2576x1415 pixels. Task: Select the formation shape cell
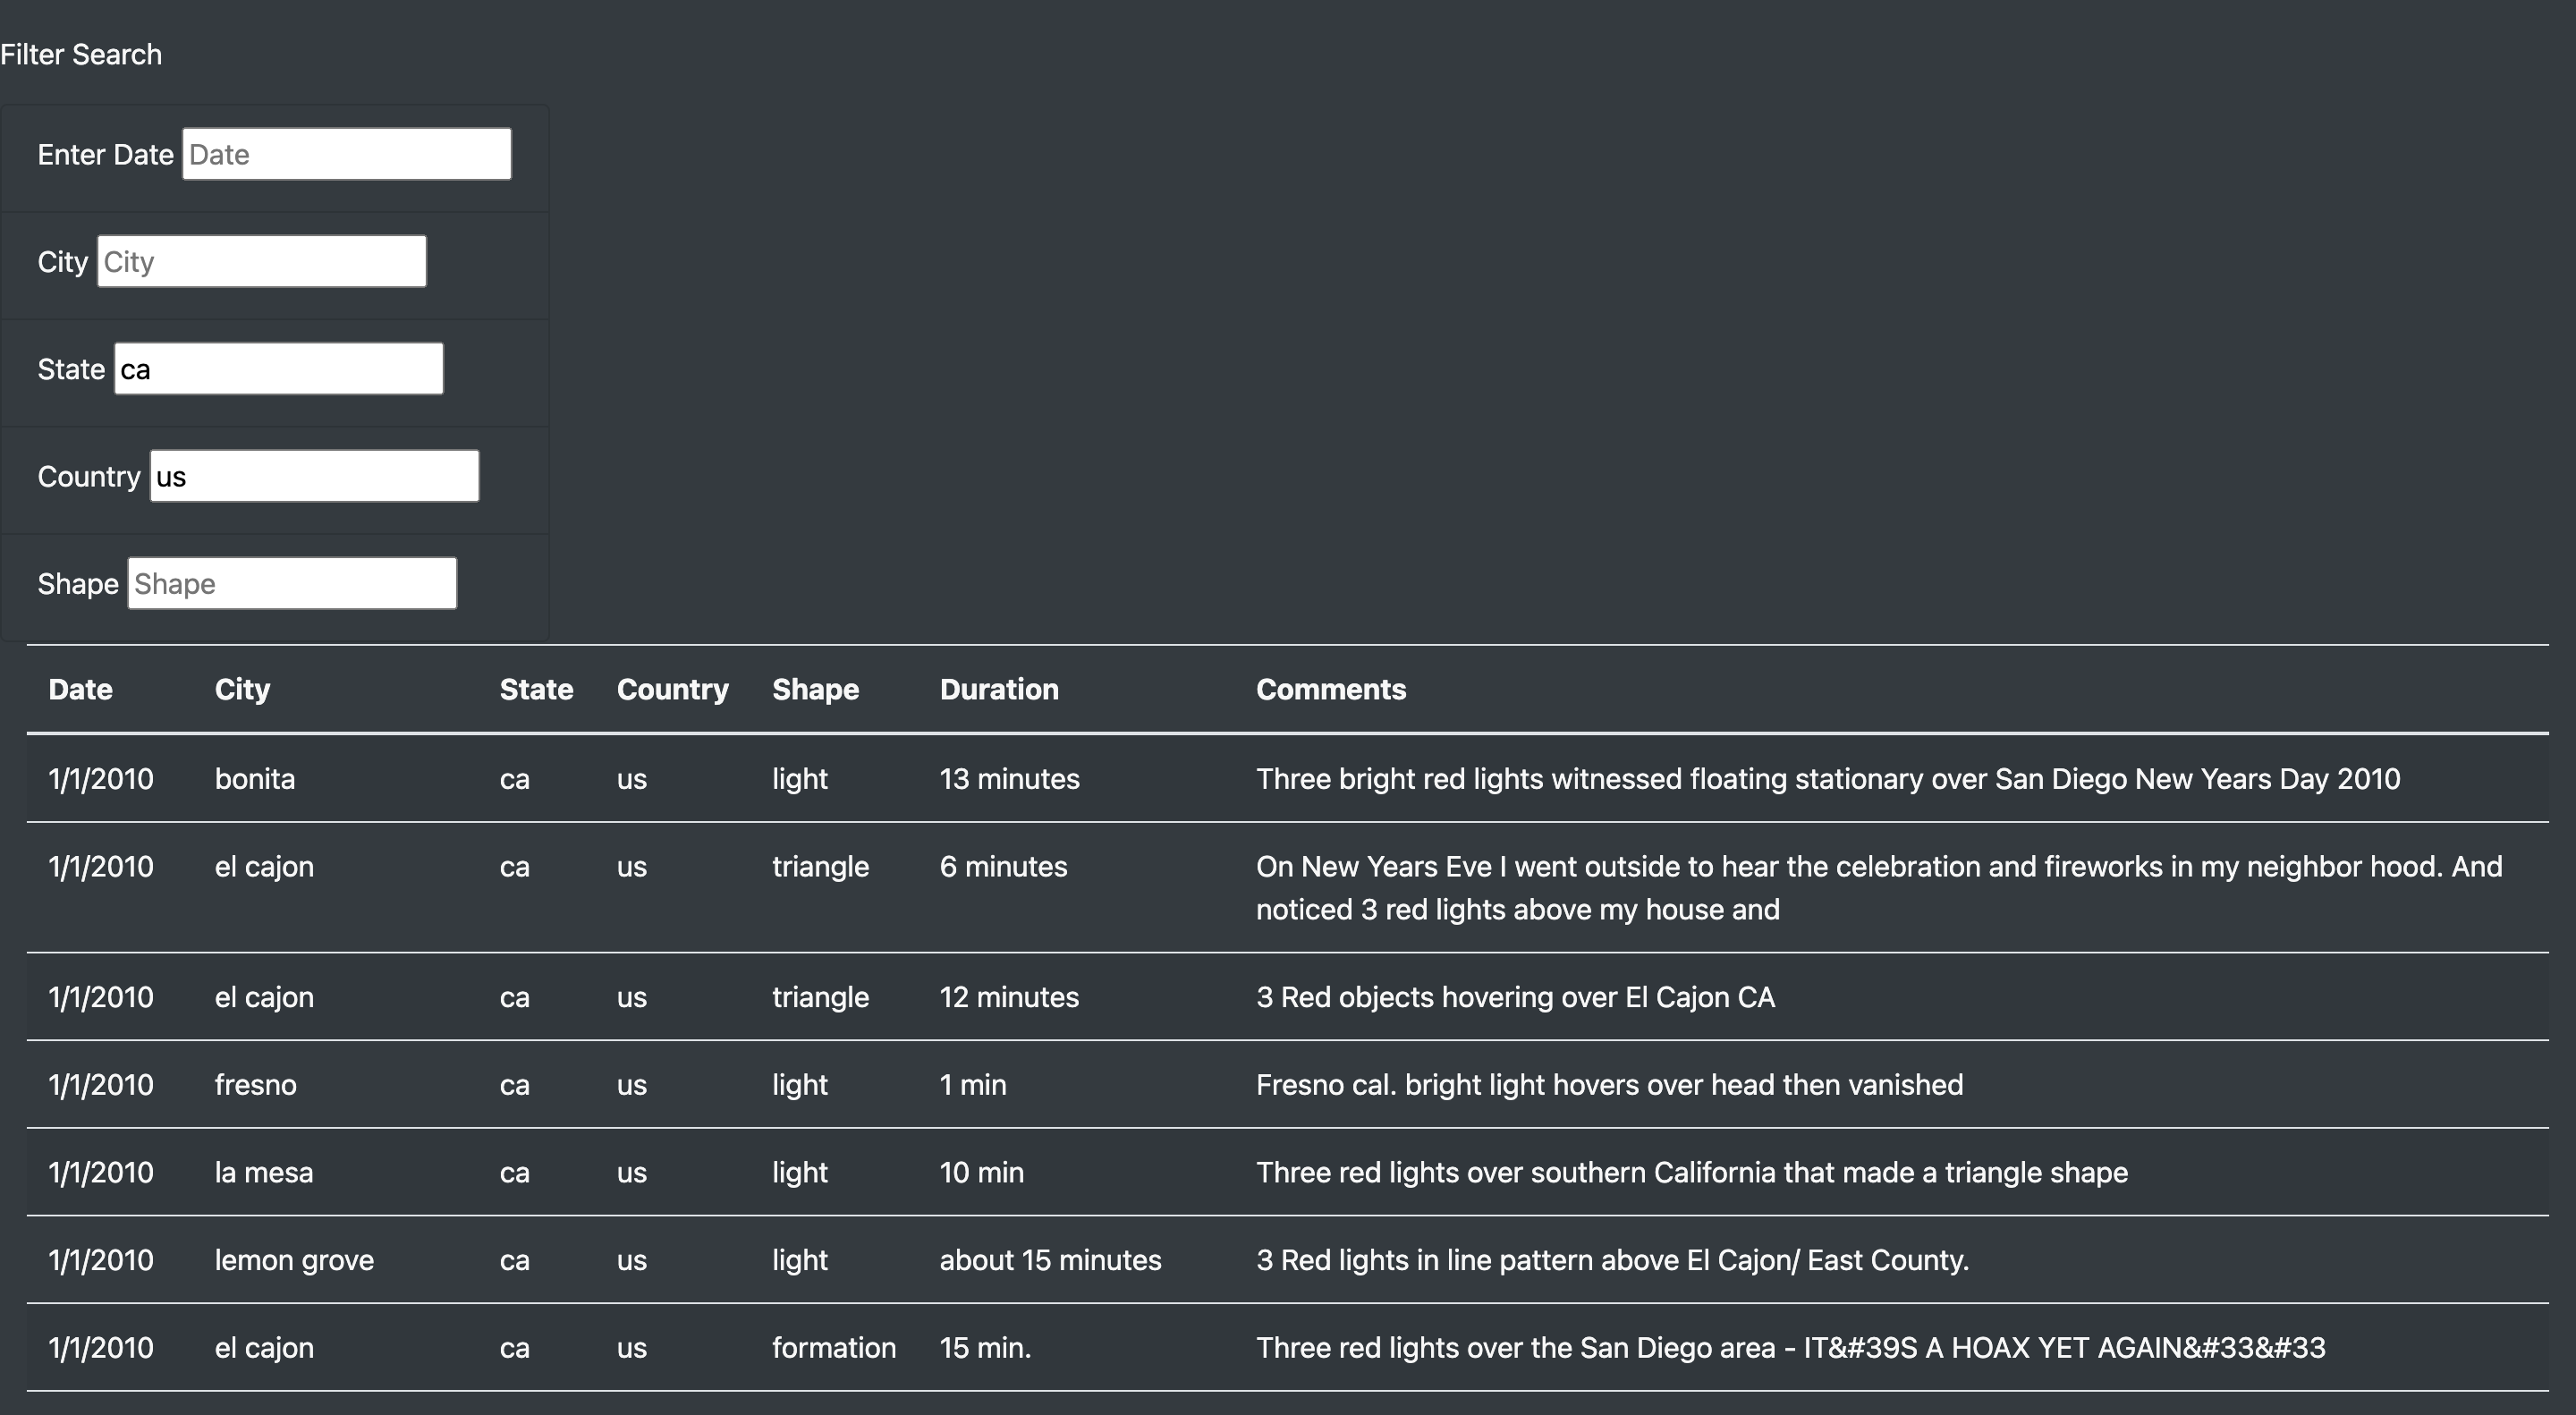pos(834,1347)
